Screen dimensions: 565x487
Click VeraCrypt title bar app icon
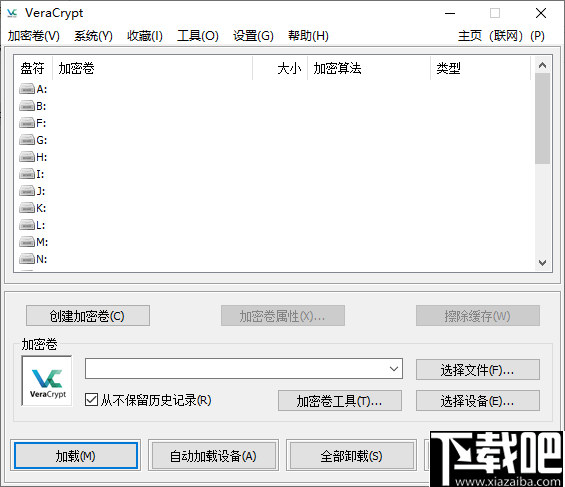[12, 13]
